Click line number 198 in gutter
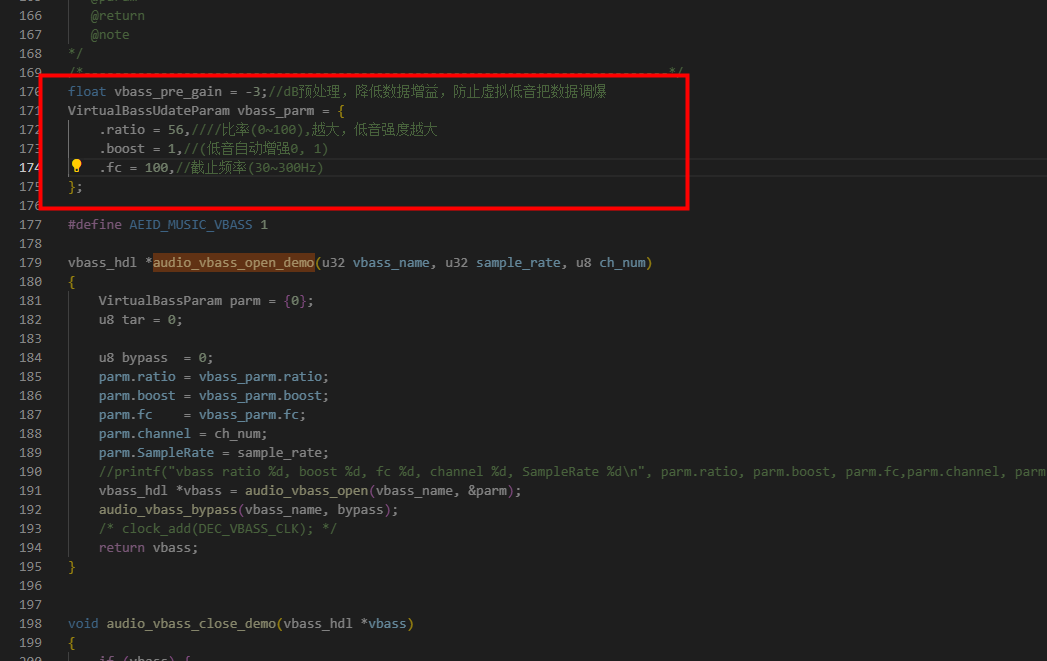Image resolution: width=1047 pixels, height=661 pixels. coord(30,624)
